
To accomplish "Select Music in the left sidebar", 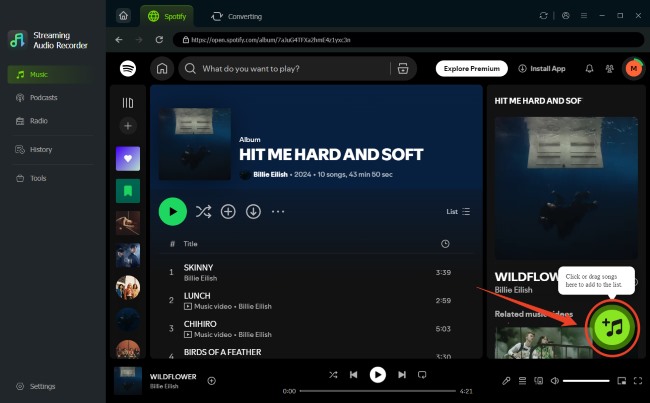I will [52, 75].
